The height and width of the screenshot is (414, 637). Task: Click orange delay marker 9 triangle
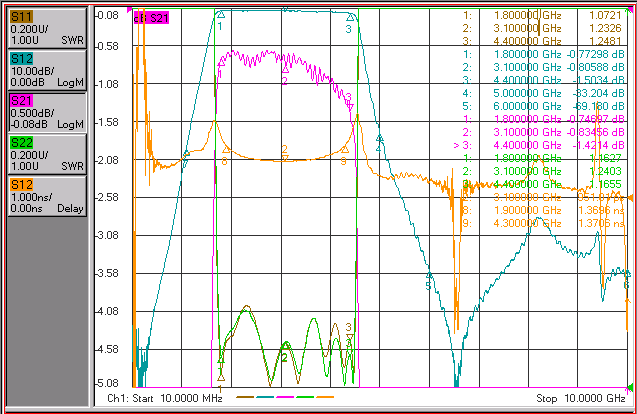pos(344,150)
